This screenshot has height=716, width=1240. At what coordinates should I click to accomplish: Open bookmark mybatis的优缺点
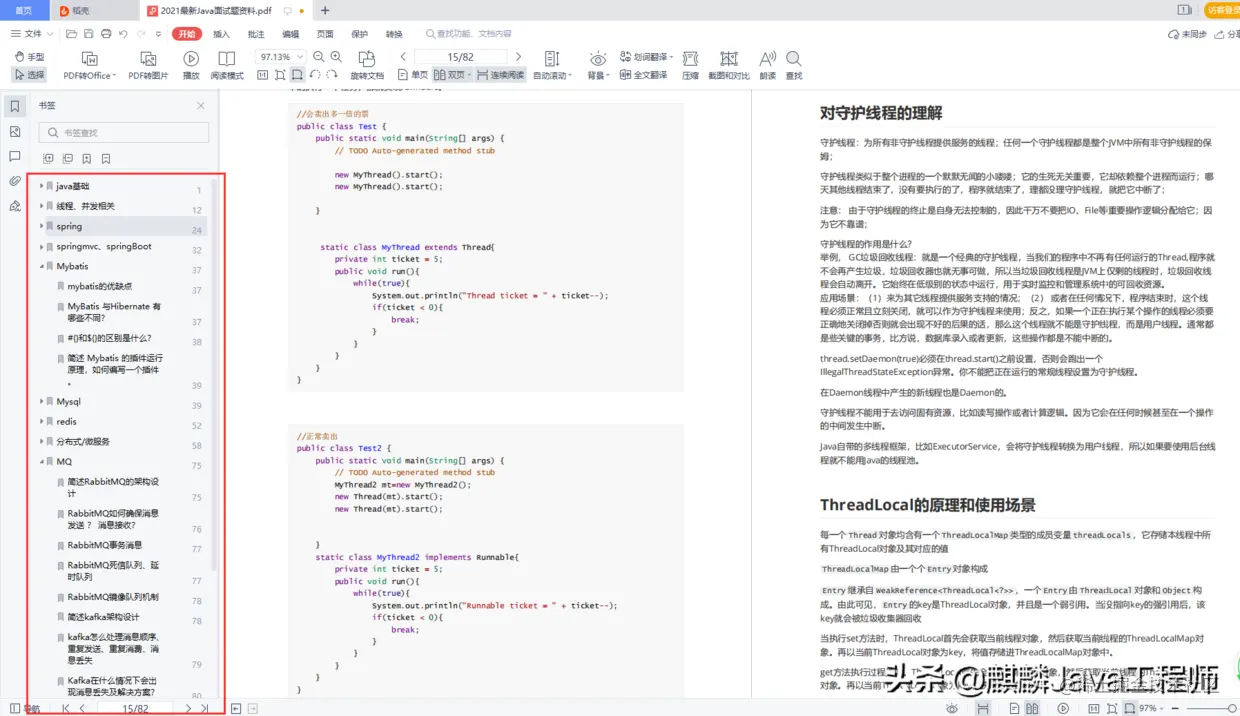(99, 286)
